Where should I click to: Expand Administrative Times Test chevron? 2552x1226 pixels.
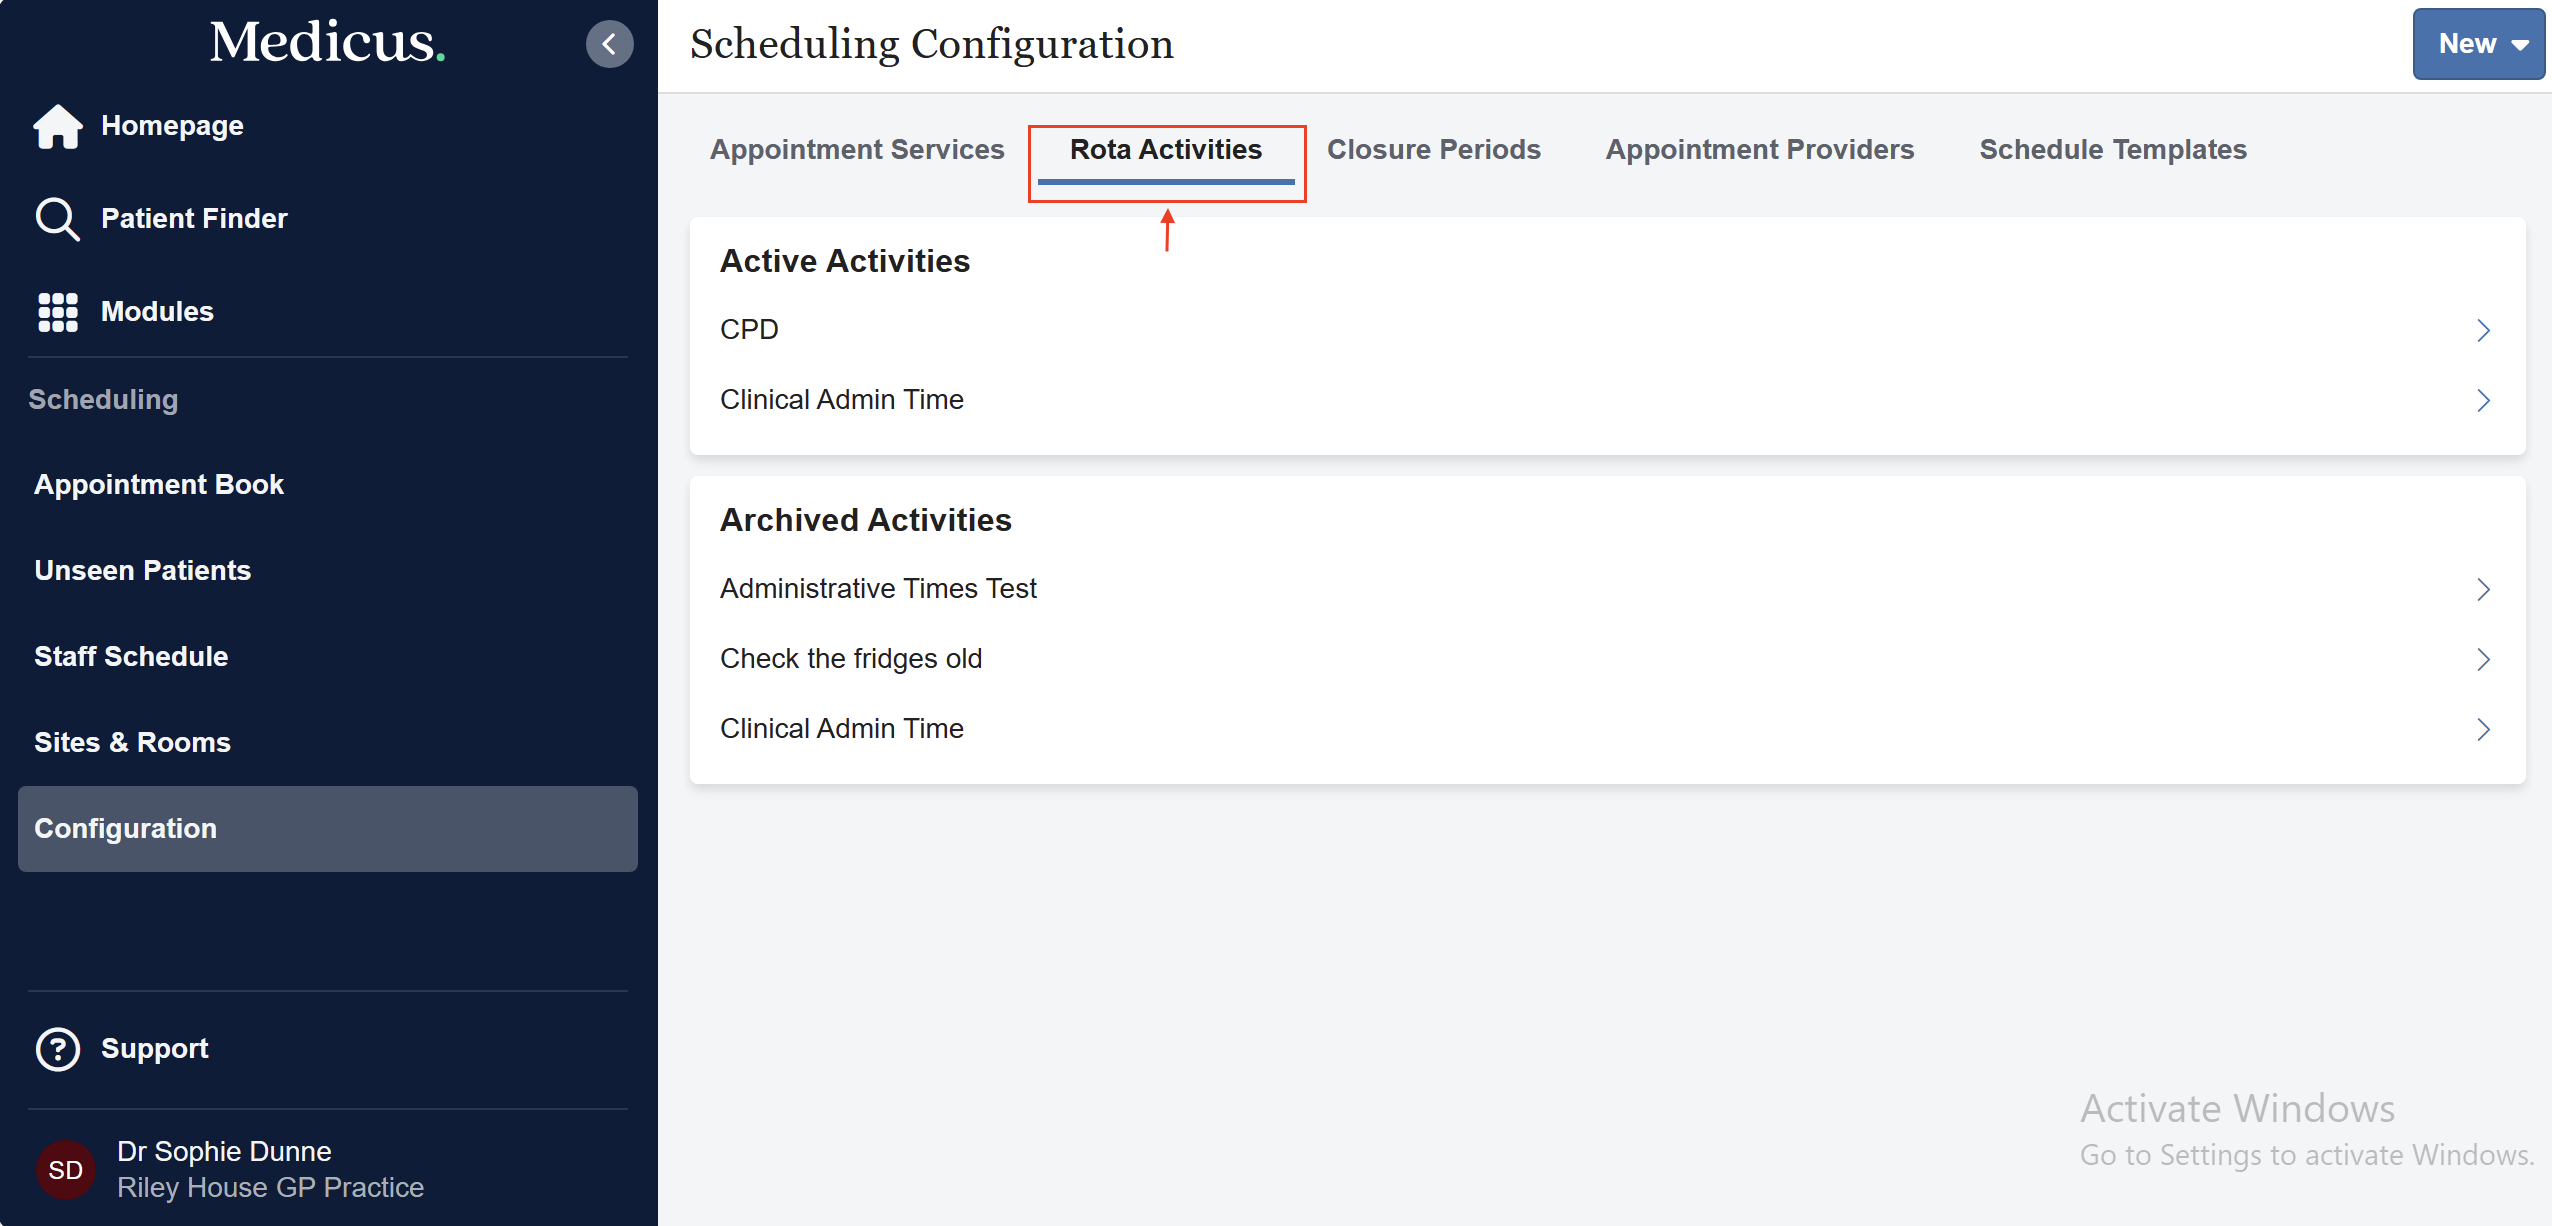tap(2483, 589)
